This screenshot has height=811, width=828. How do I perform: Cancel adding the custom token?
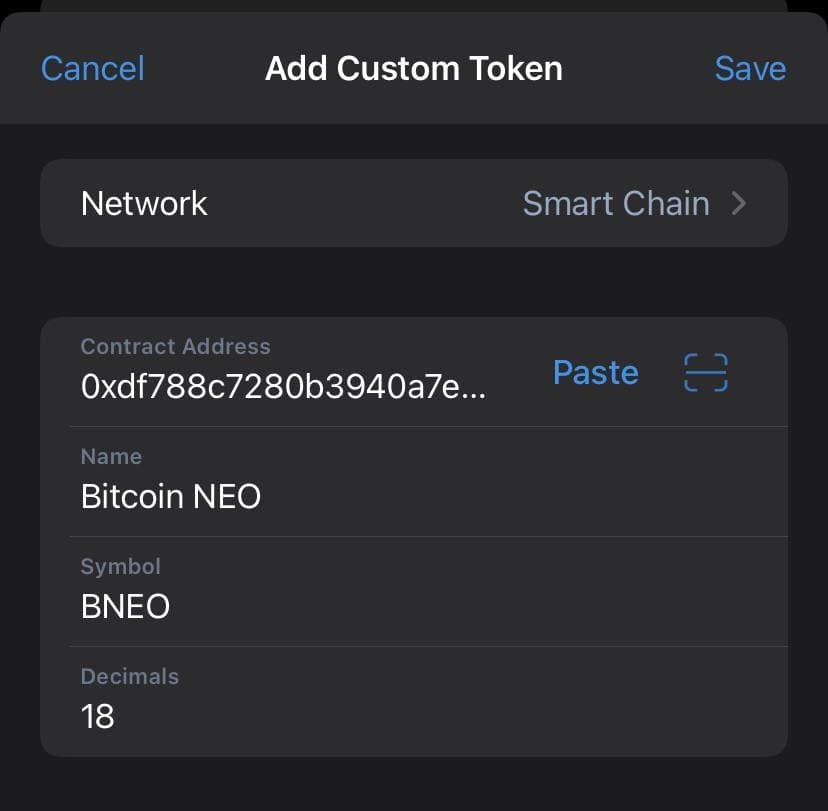[93, 69]
